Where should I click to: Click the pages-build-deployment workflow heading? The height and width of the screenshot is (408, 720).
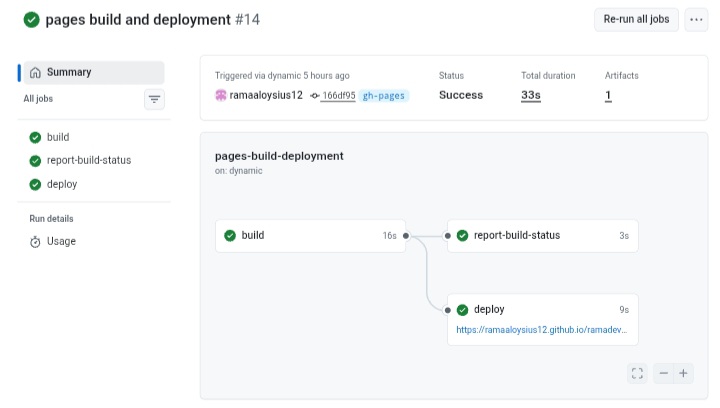279,156
